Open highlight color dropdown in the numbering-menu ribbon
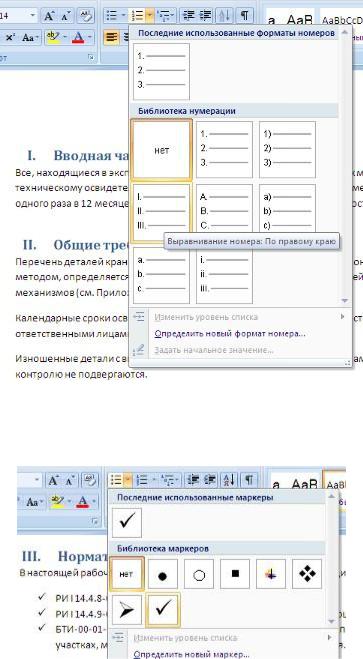The width and height of the screenshot is (363, 659). coord(65,38)
